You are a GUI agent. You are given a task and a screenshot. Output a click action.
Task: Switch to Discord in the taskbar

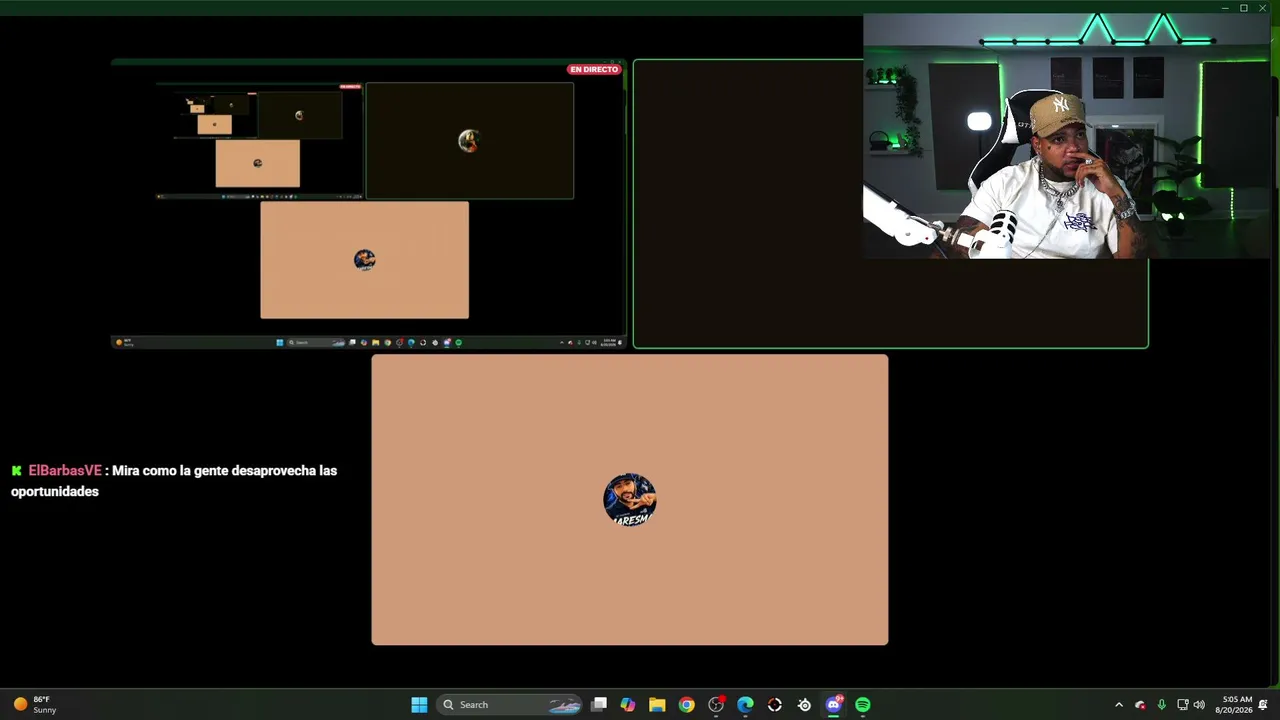pos(834,705)
